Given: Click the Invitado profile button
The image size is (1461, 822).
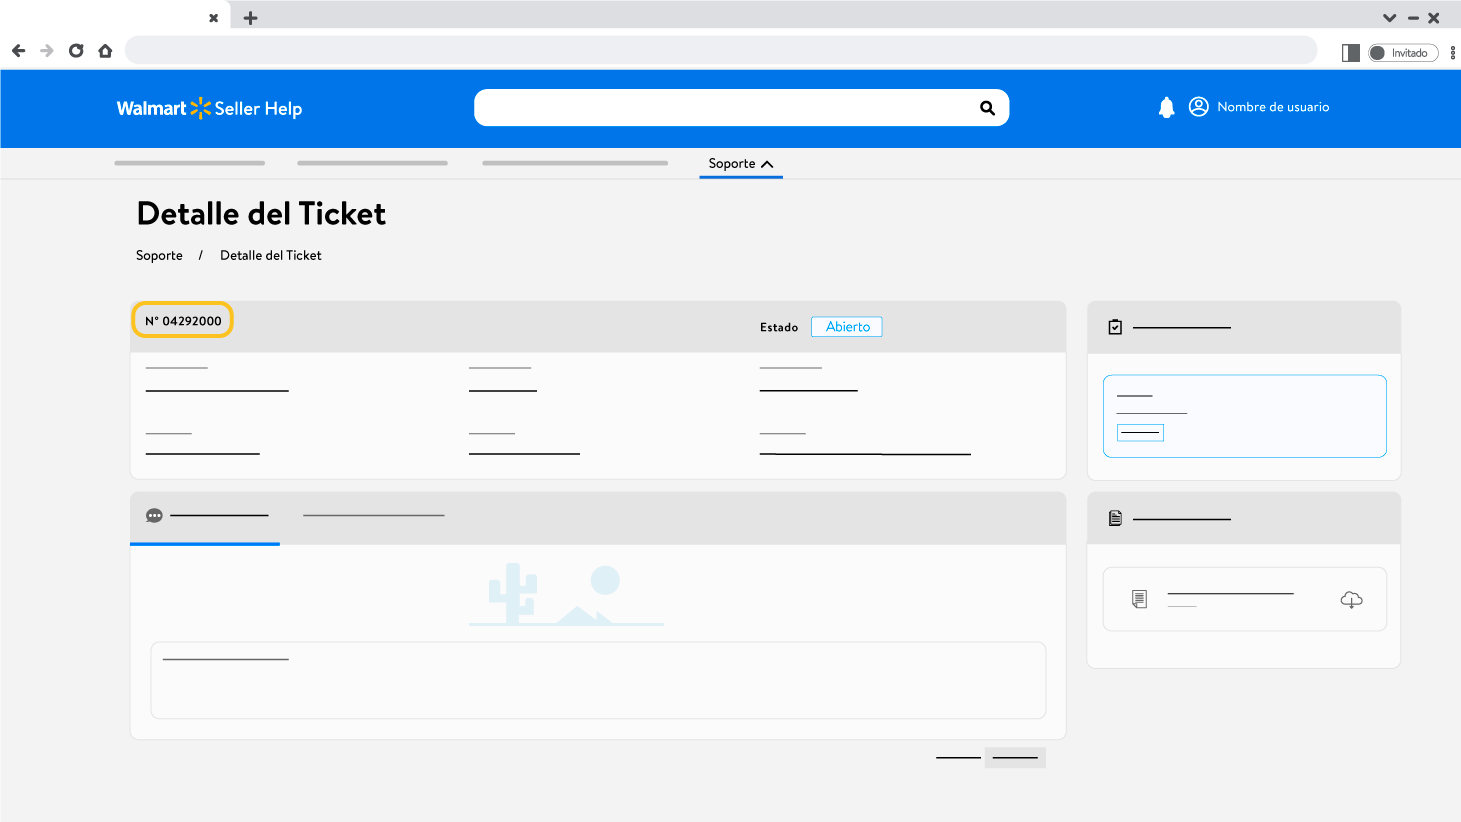Looking at the screenshot, I should [x=1403, y=53].
